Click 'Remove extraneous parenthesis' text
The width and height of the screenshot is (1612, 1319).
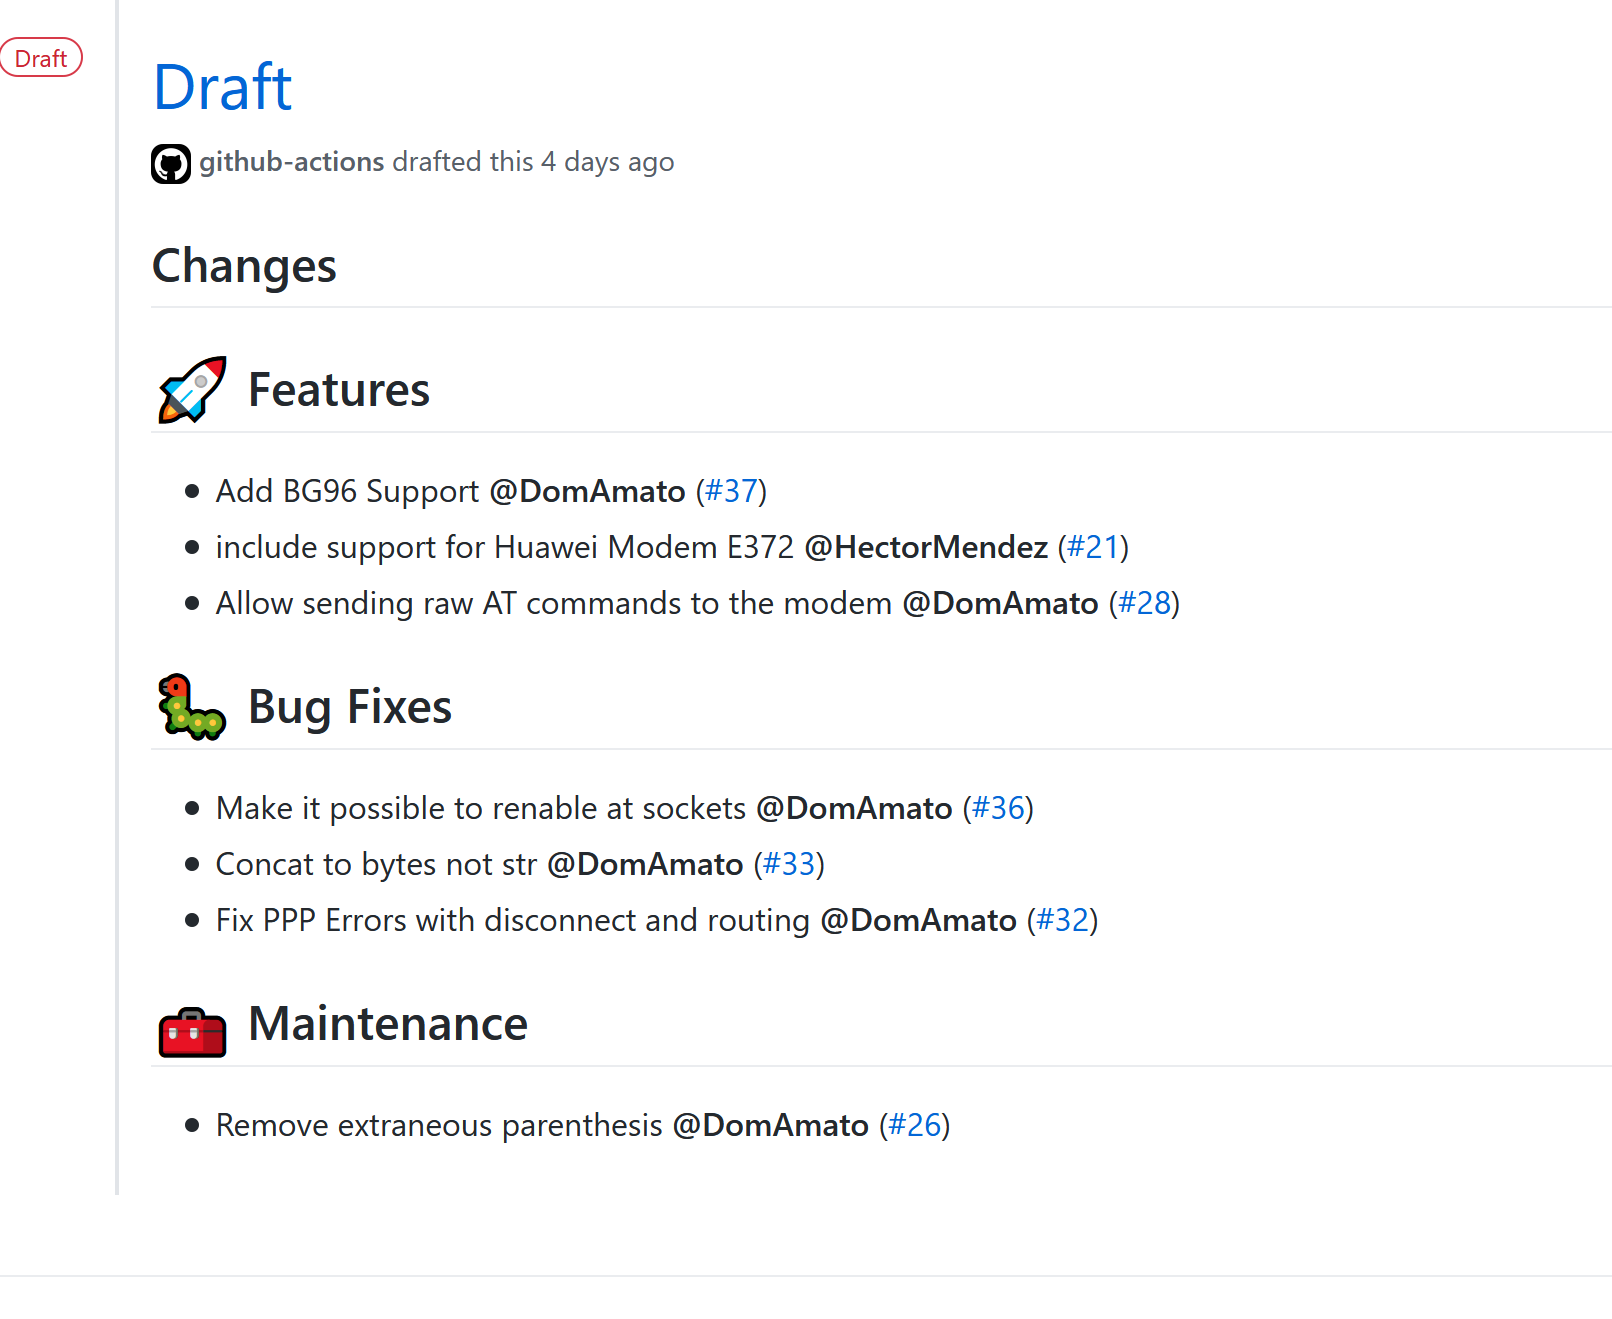pos(439,1125)
